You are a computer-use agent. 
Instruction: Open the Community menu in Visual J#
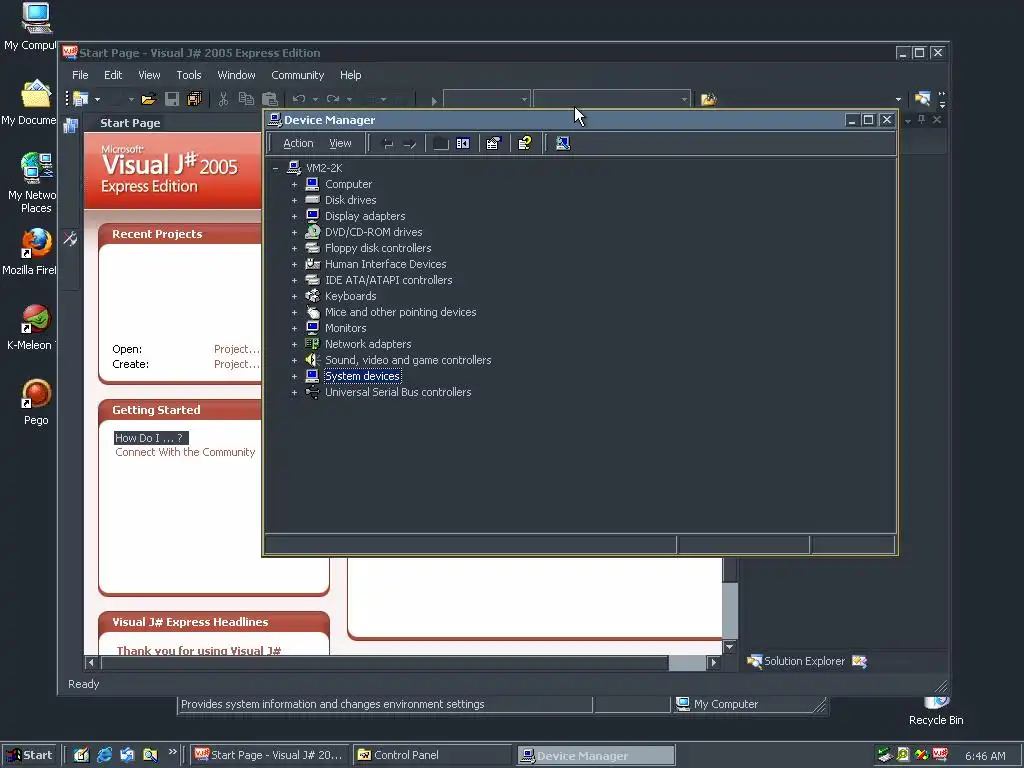click(298, 75)
